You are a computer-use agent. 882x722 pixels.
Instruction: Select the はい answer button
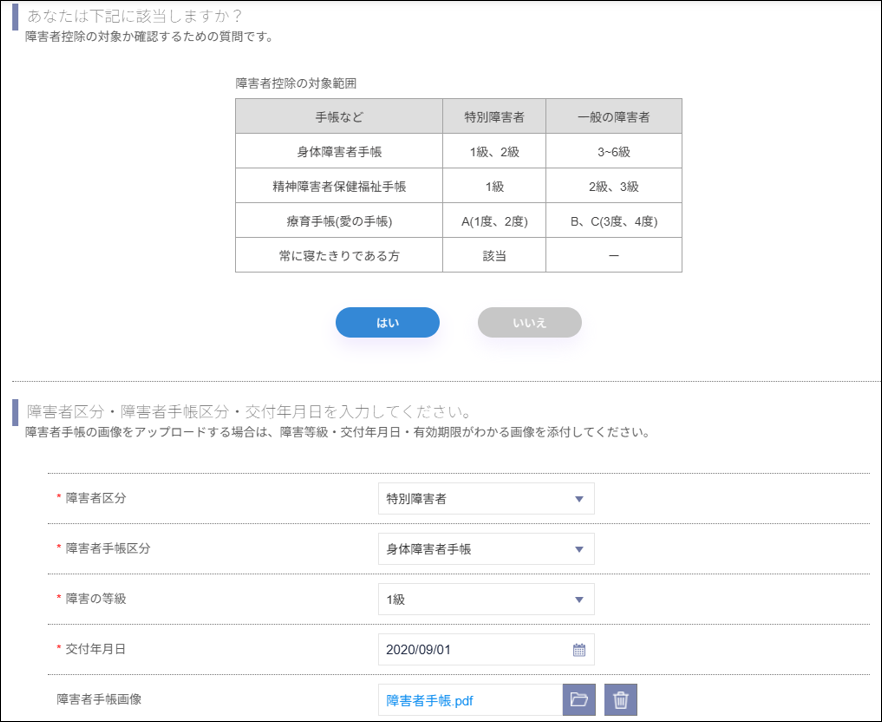coord(387,322)
